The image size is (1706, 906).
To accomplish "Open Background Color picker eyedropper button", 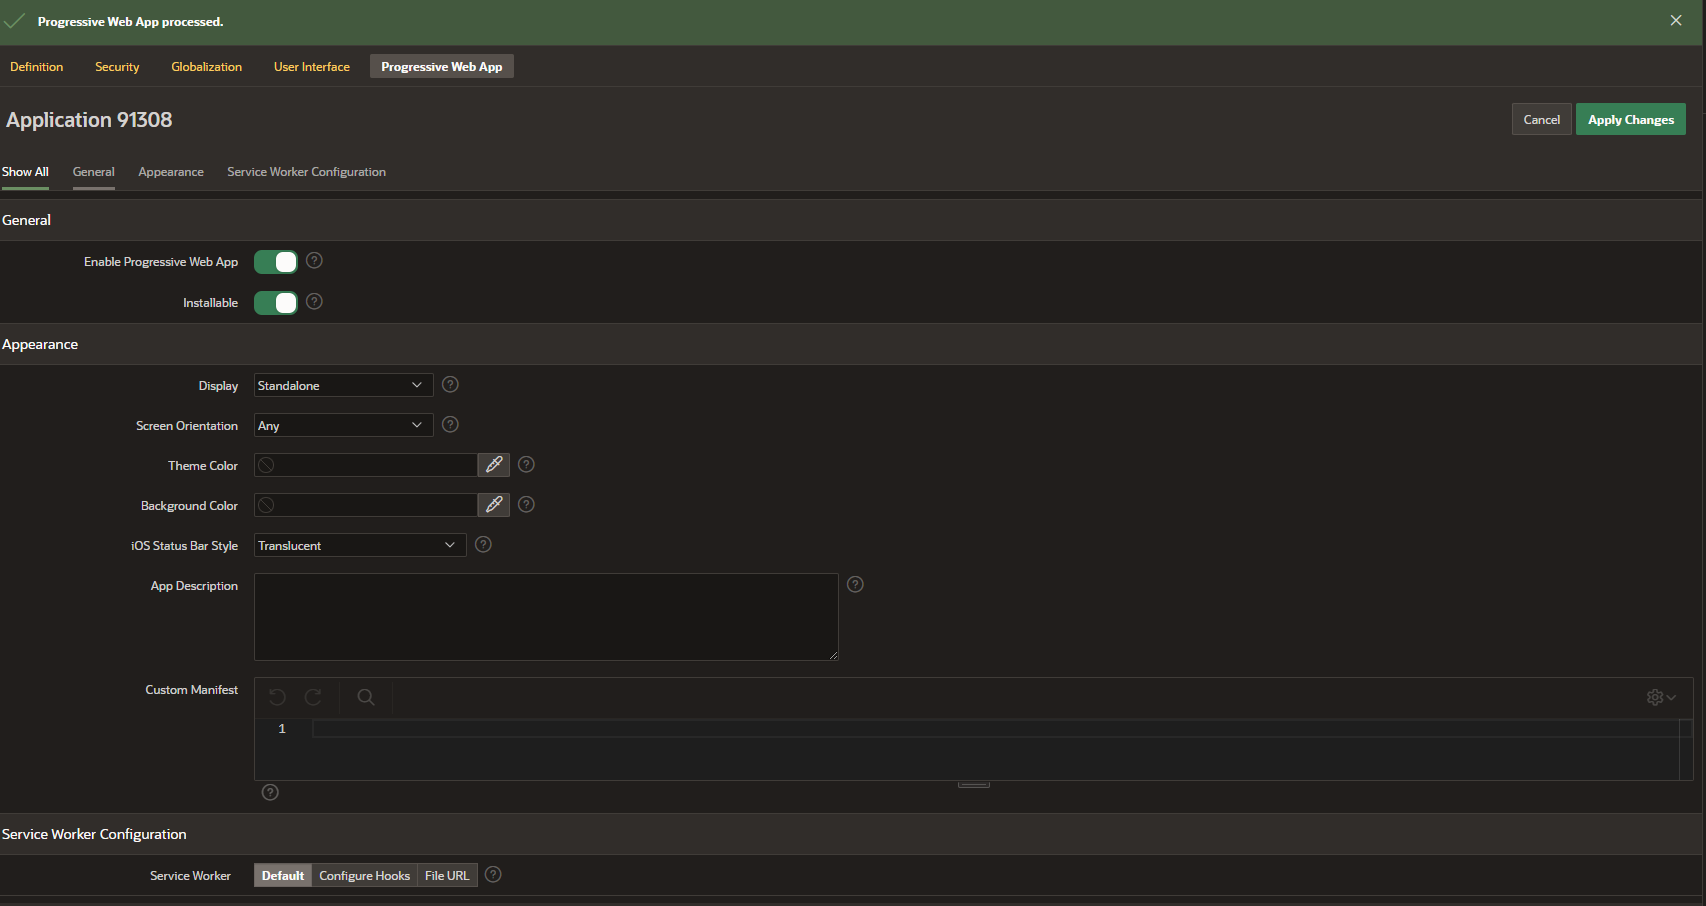I will click(494, 505).
